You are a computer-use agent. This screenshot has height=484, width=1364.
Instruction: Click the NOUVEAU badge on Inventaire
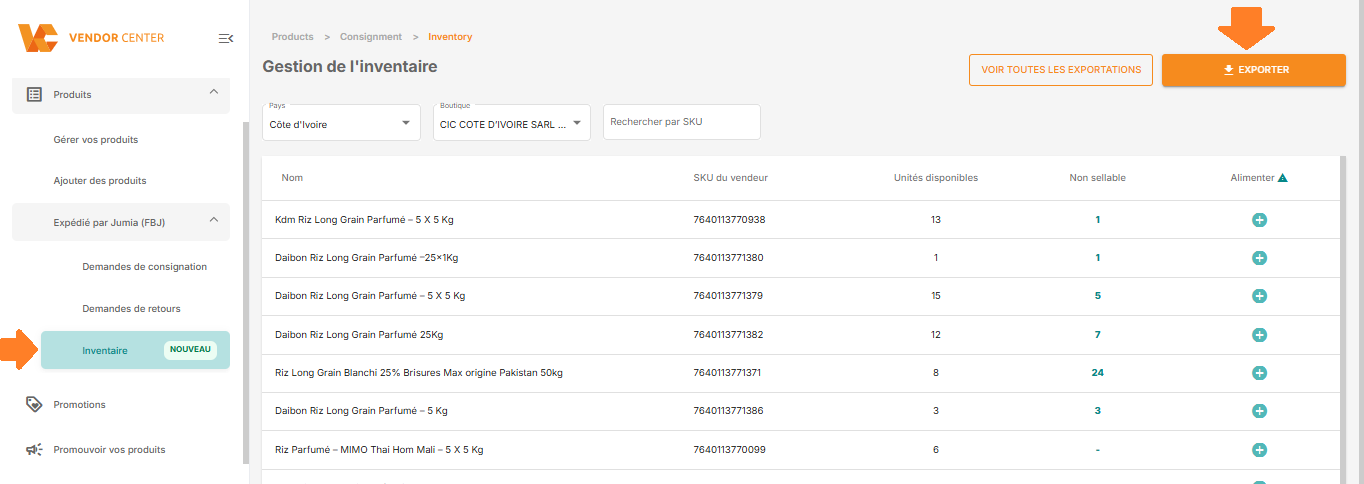tap(190, 350)
